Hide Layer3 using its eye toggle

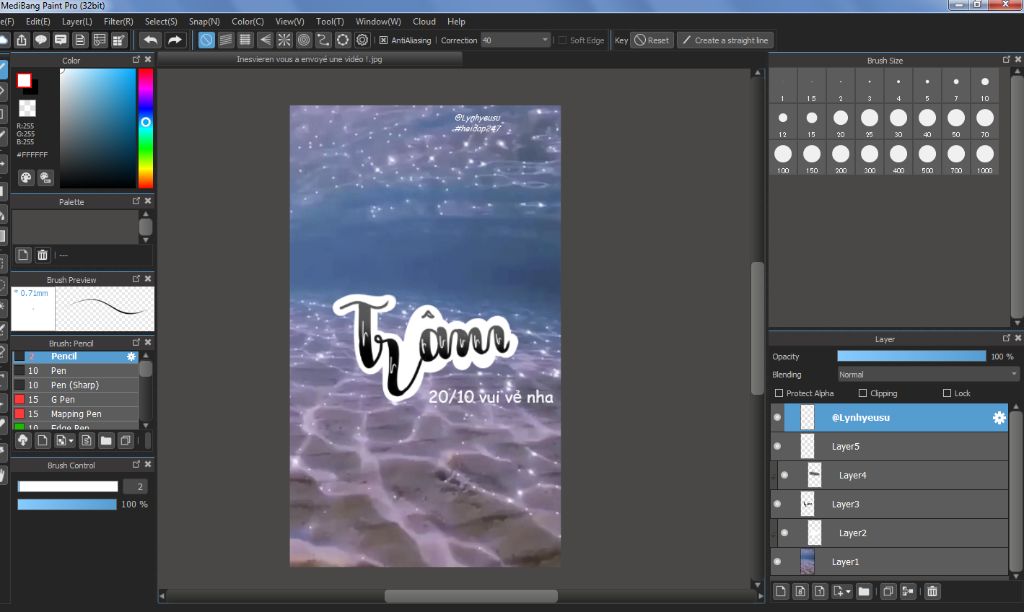(x=777, y=504)
